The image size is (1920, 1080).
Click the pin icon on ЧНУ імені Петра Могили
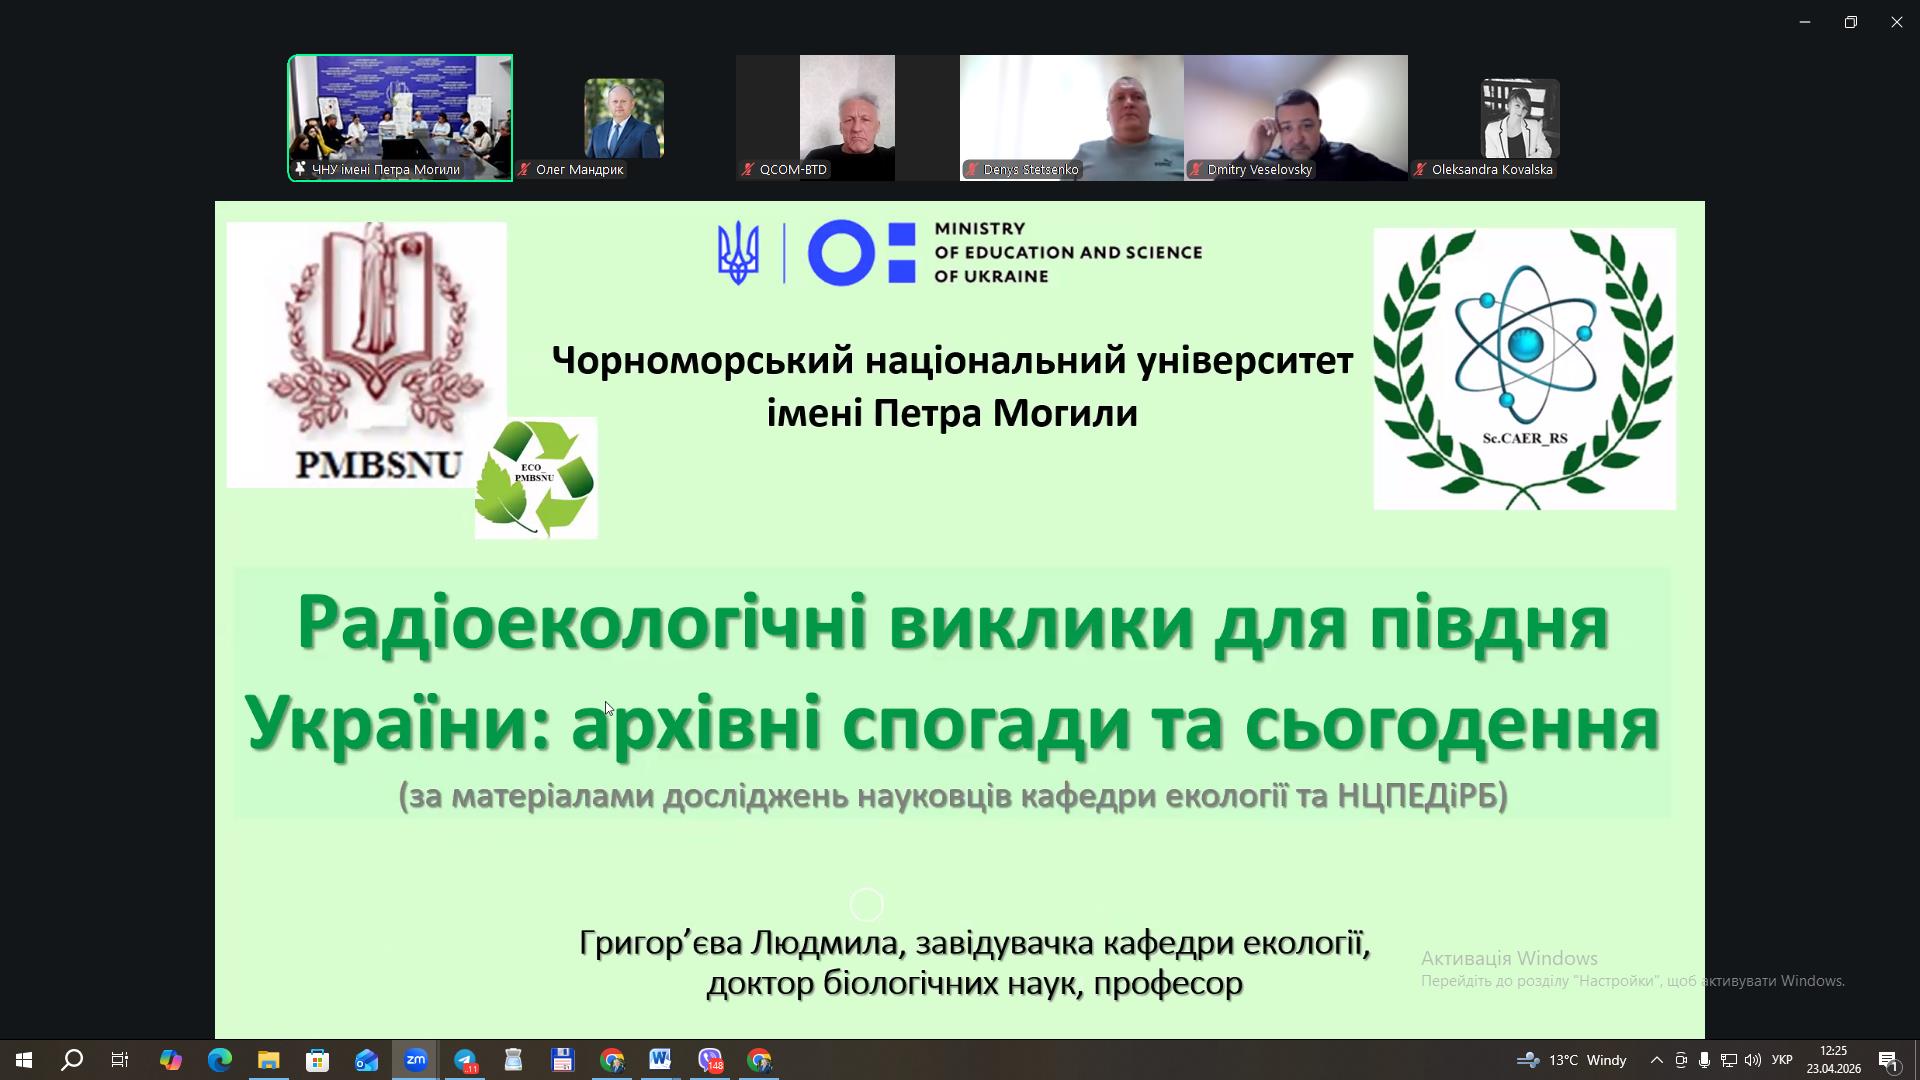coord(300,170)
